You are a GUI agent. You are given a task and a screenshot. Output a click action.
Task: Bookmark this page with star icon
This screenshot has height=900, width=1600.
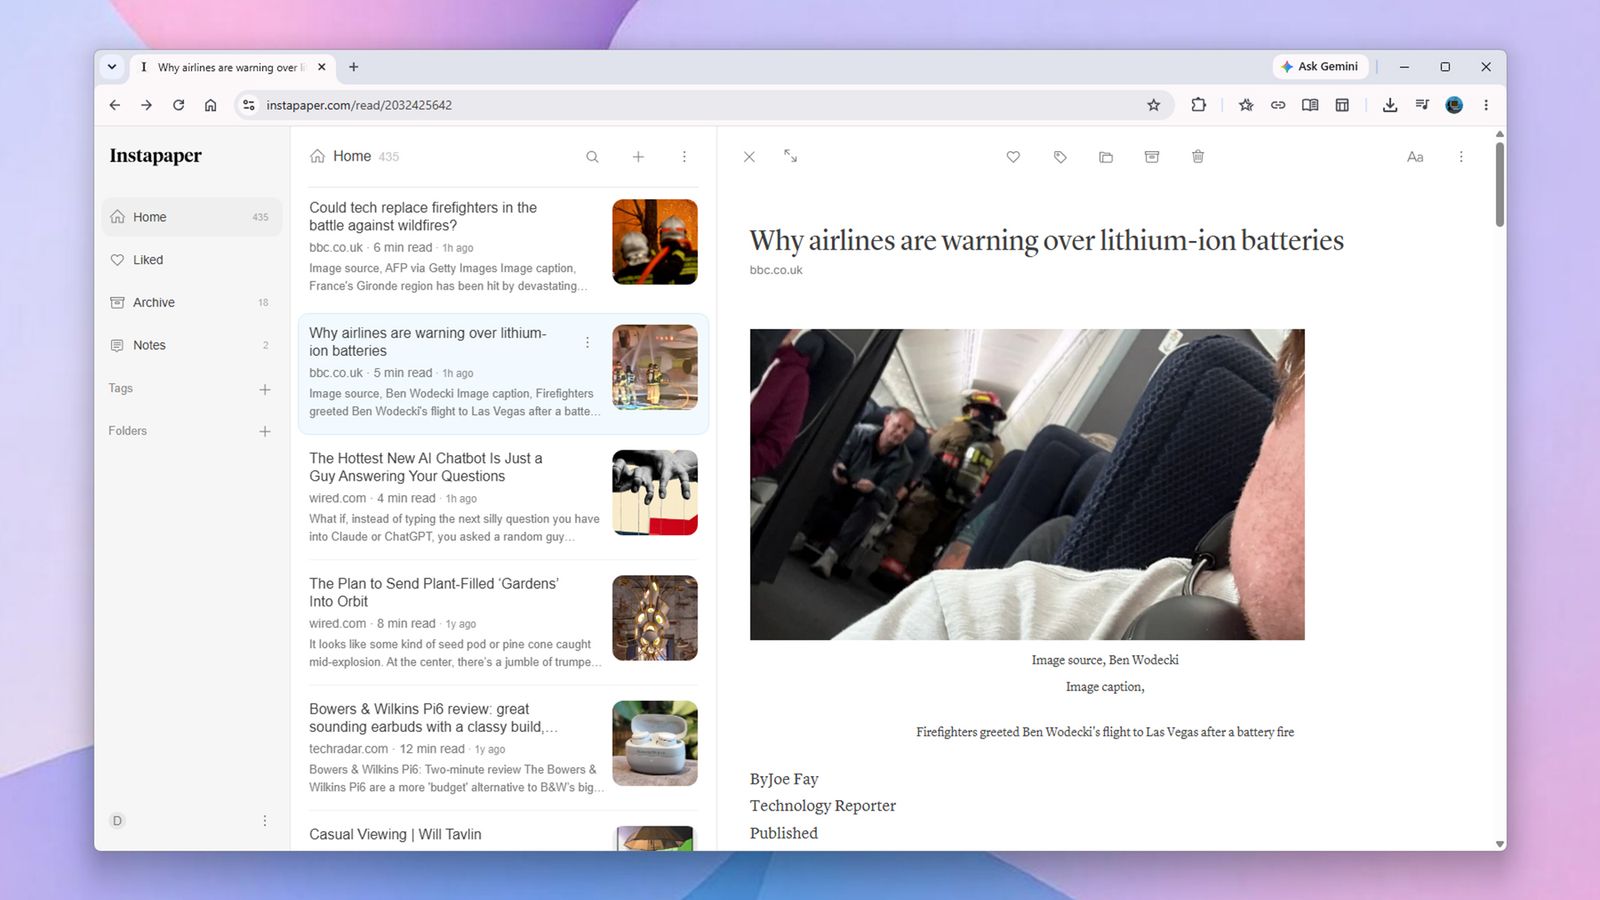1153,105
